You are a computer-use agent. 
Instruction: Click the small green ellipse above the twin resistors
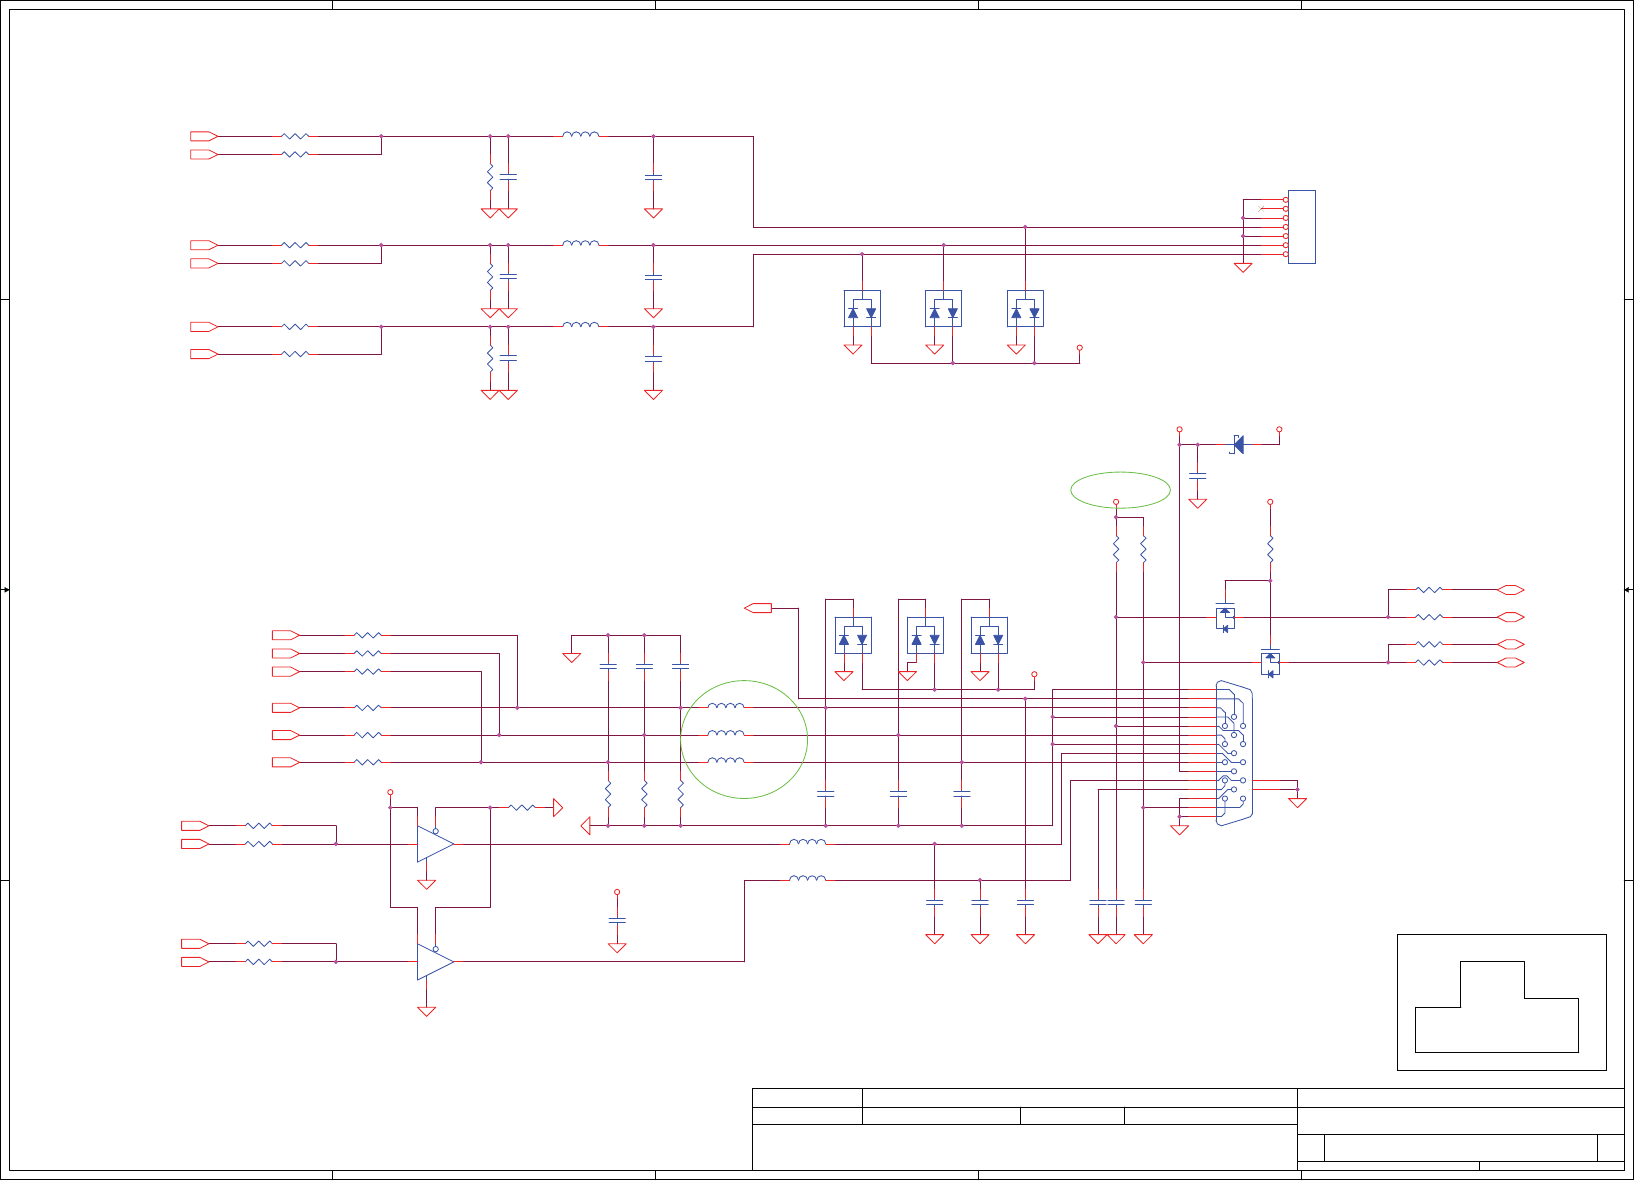coord(1120,490)
